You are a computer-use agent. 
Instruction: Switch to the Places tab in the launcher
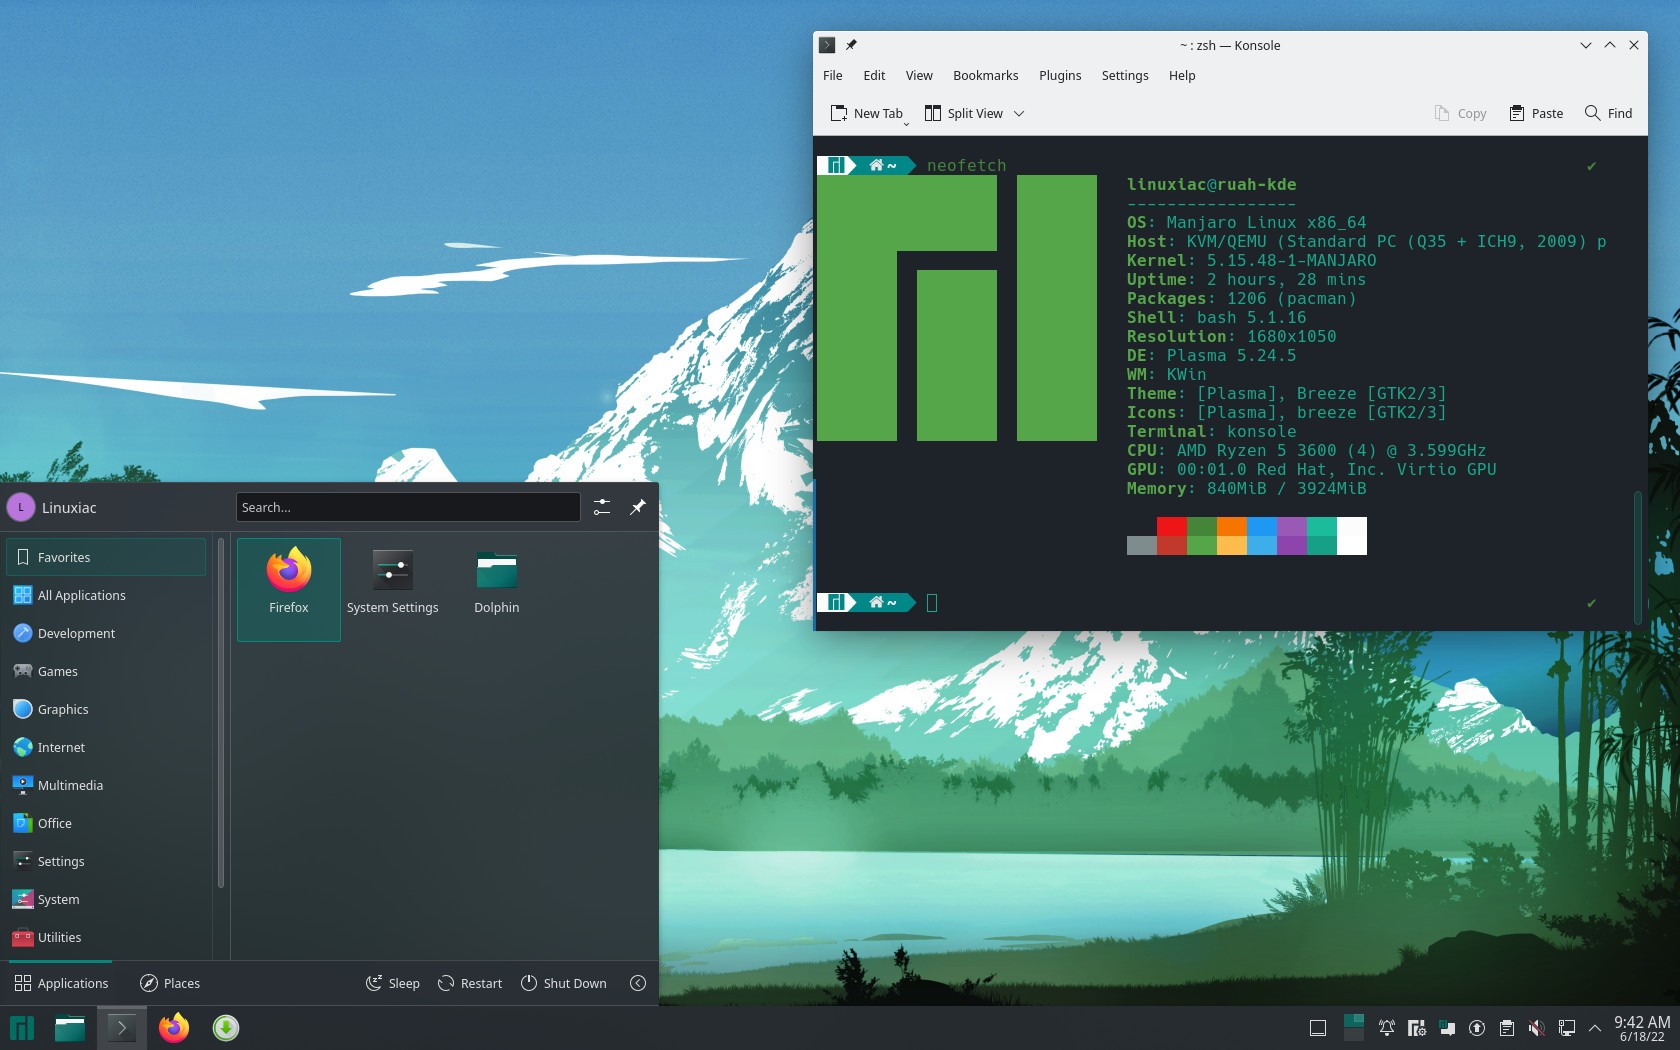pos(169,983)
